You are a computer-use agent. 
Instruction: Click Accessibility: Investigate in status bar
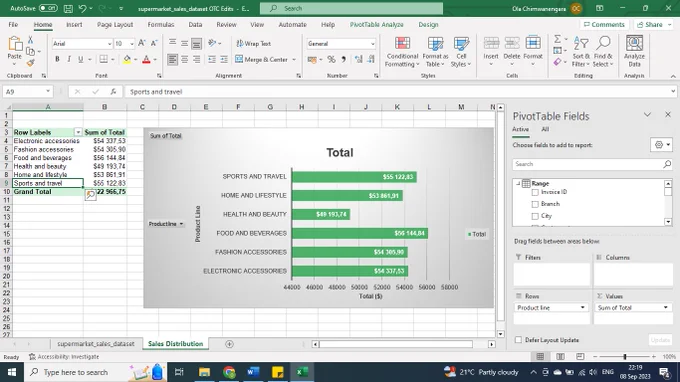(x=64, y=357)
